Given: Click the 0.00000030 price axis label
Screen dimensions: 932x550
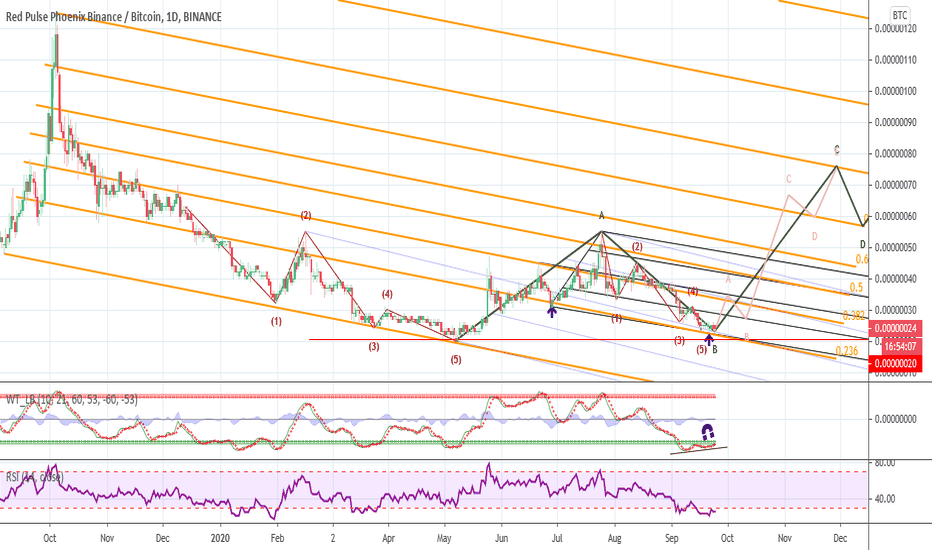Looking at the screenshot, I should tap(895, 310).
